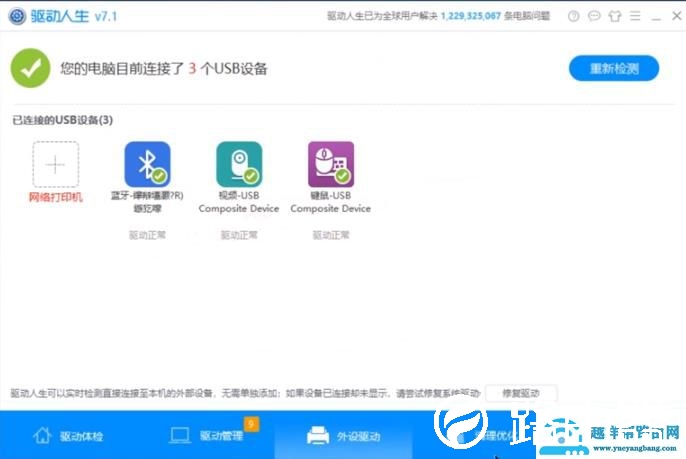Open the hamburger main menu
The height and width of the screenshot is (459, 686).
(x=635, y=16)
